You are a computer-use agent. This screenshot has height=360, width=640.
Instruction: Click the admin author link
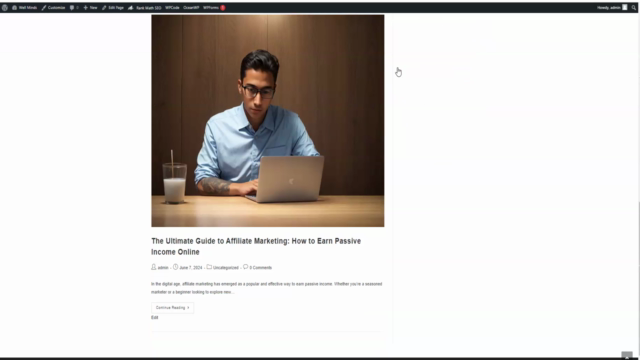163,268
